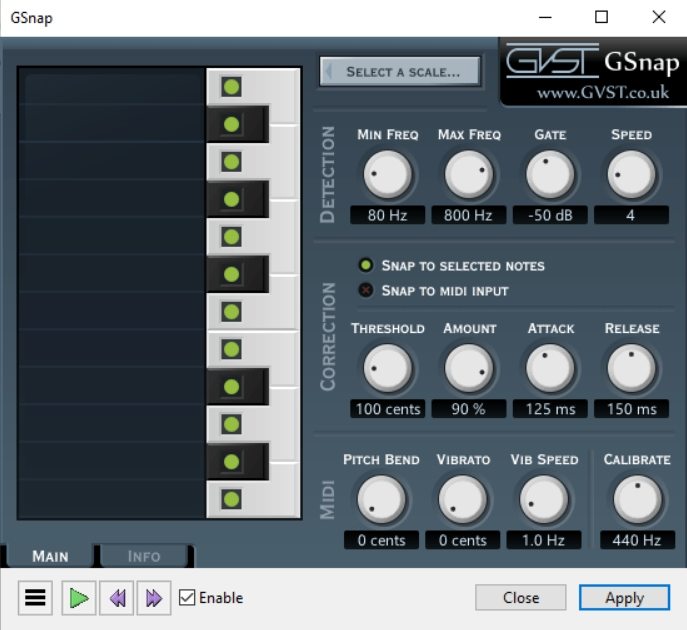Click the GVST logo
This screenshot has width=687, height=630.
552,60
